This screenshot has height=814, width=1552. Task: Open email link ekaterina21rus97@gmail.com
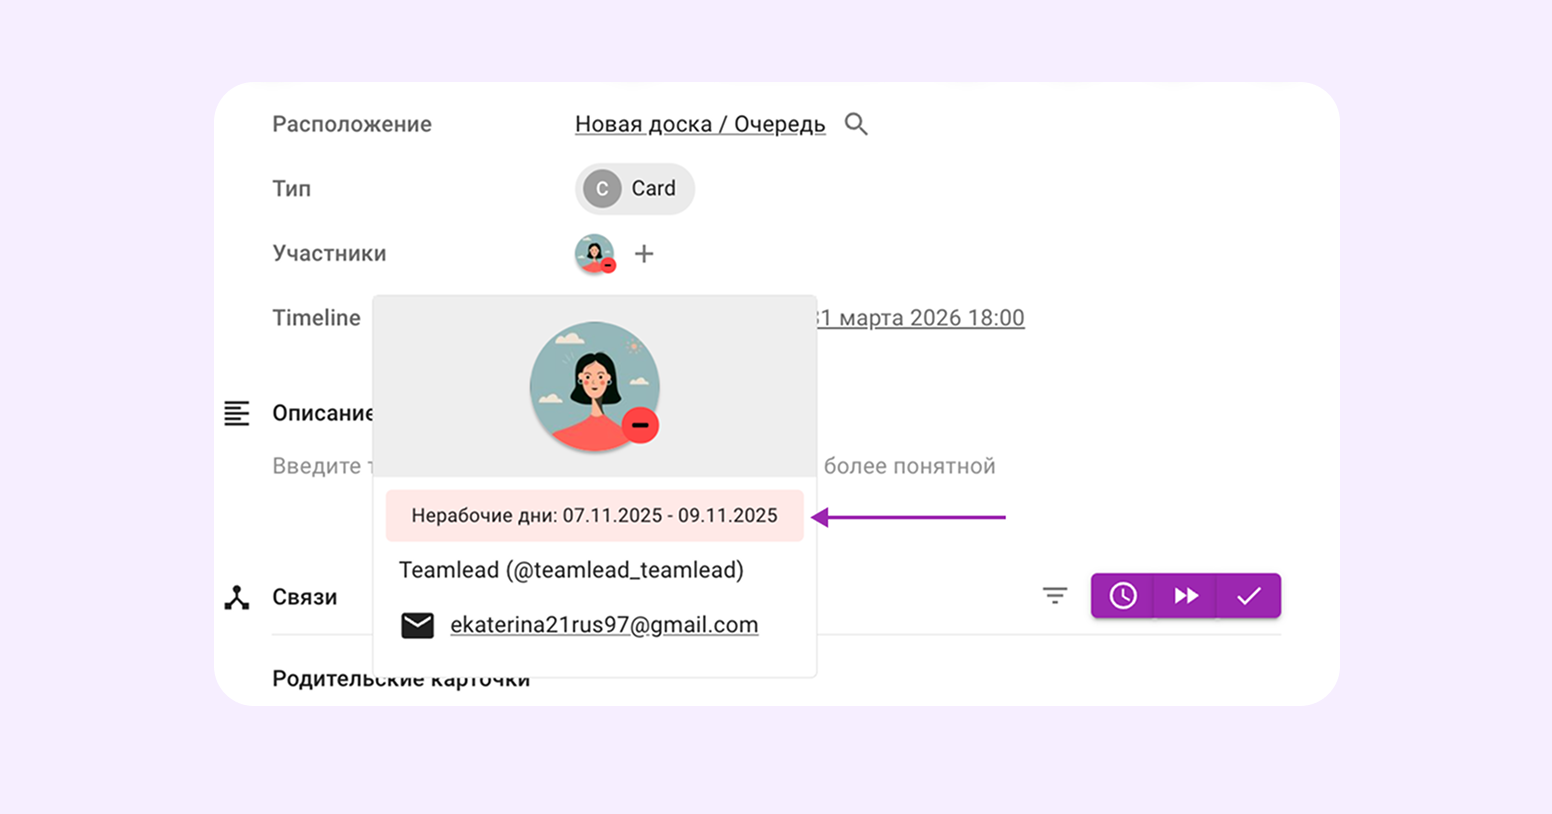[604, 625]
